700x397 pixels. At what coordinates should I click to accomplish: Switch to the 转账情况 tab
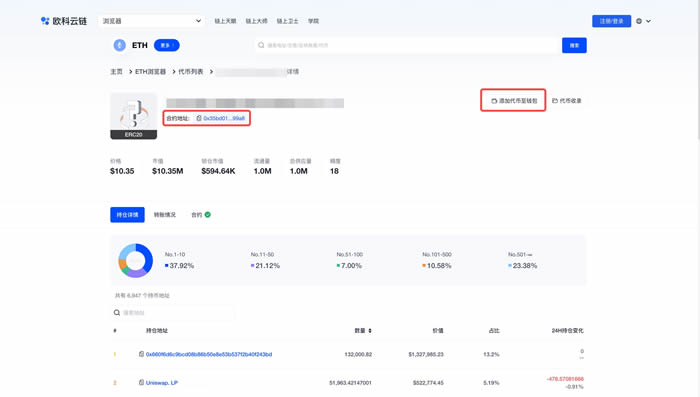point(165,215)
